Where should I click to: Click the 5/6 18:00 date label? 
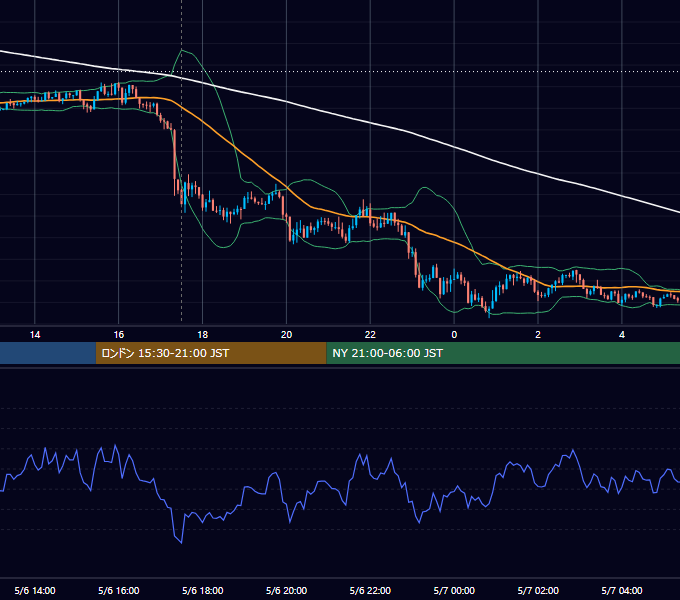203,590
